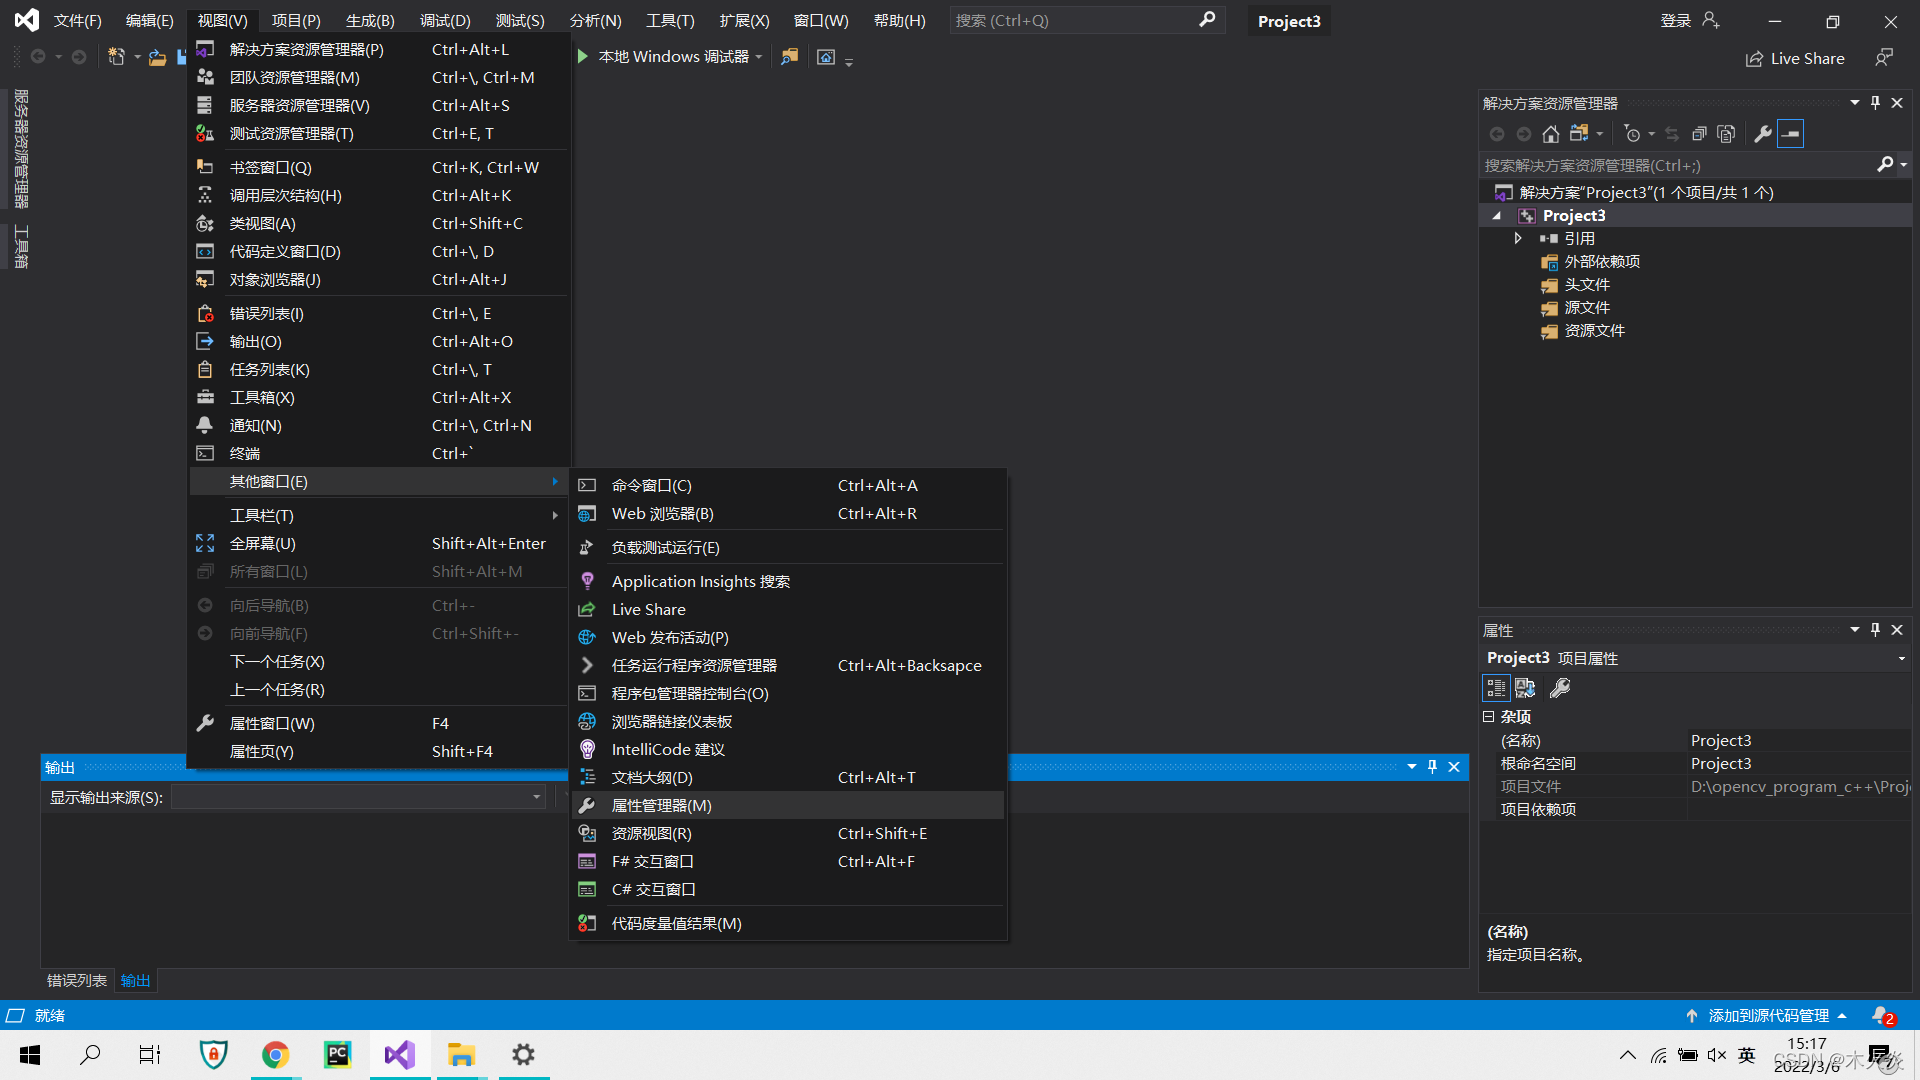1920x1080 pixels.
Task: Click the wrench Properties icon in Solution Explorer
Action: tap(1763, 134)
